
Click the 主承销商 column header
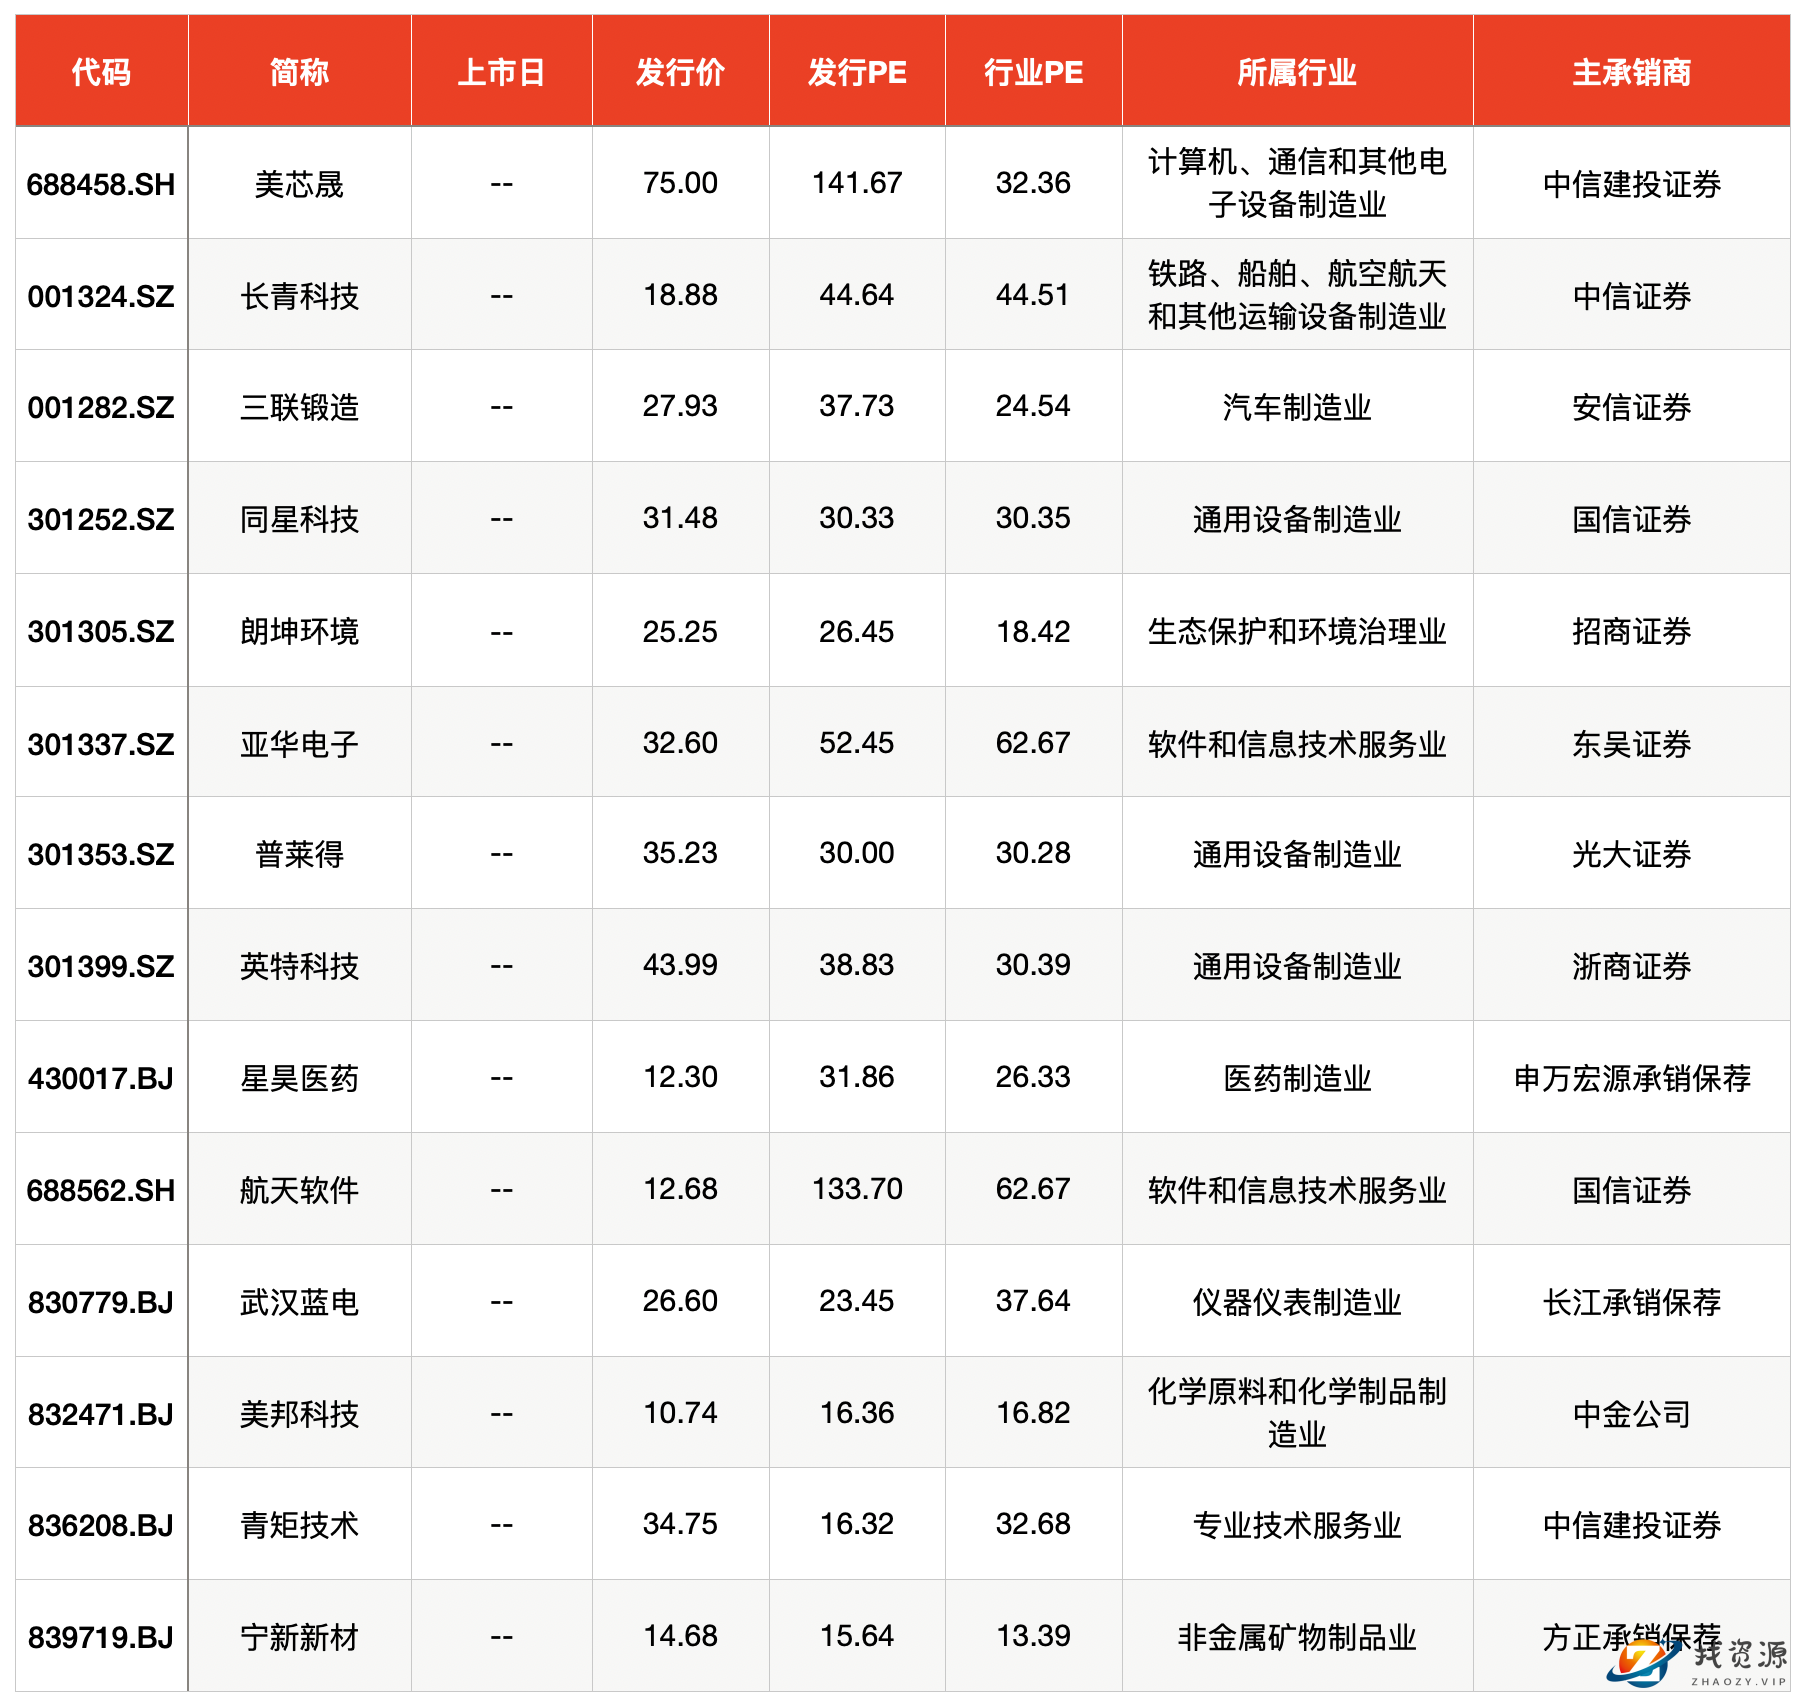tap(1631, 72)
